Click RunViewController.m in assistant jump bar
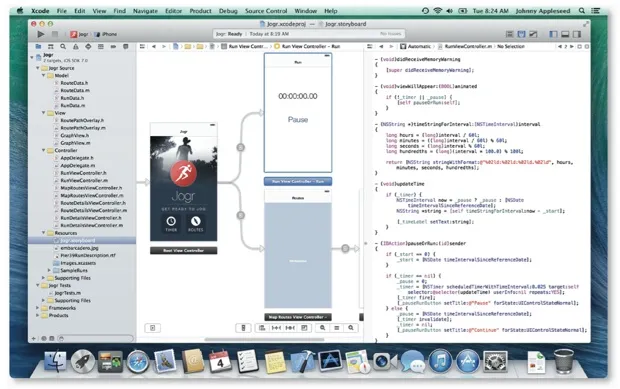Image resolution: width=620 pixels, height=389 pixels. 465,47
